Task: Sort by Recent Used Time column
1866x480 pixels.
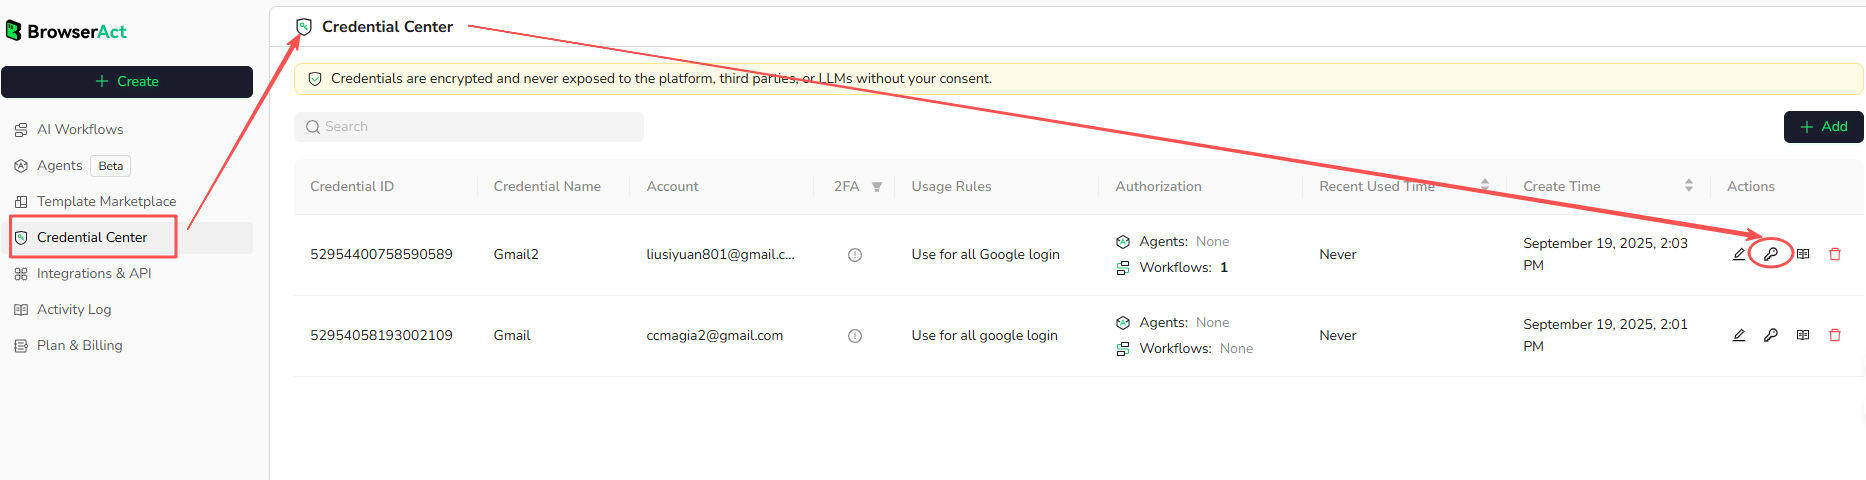Action: (x=1485, y=186)
